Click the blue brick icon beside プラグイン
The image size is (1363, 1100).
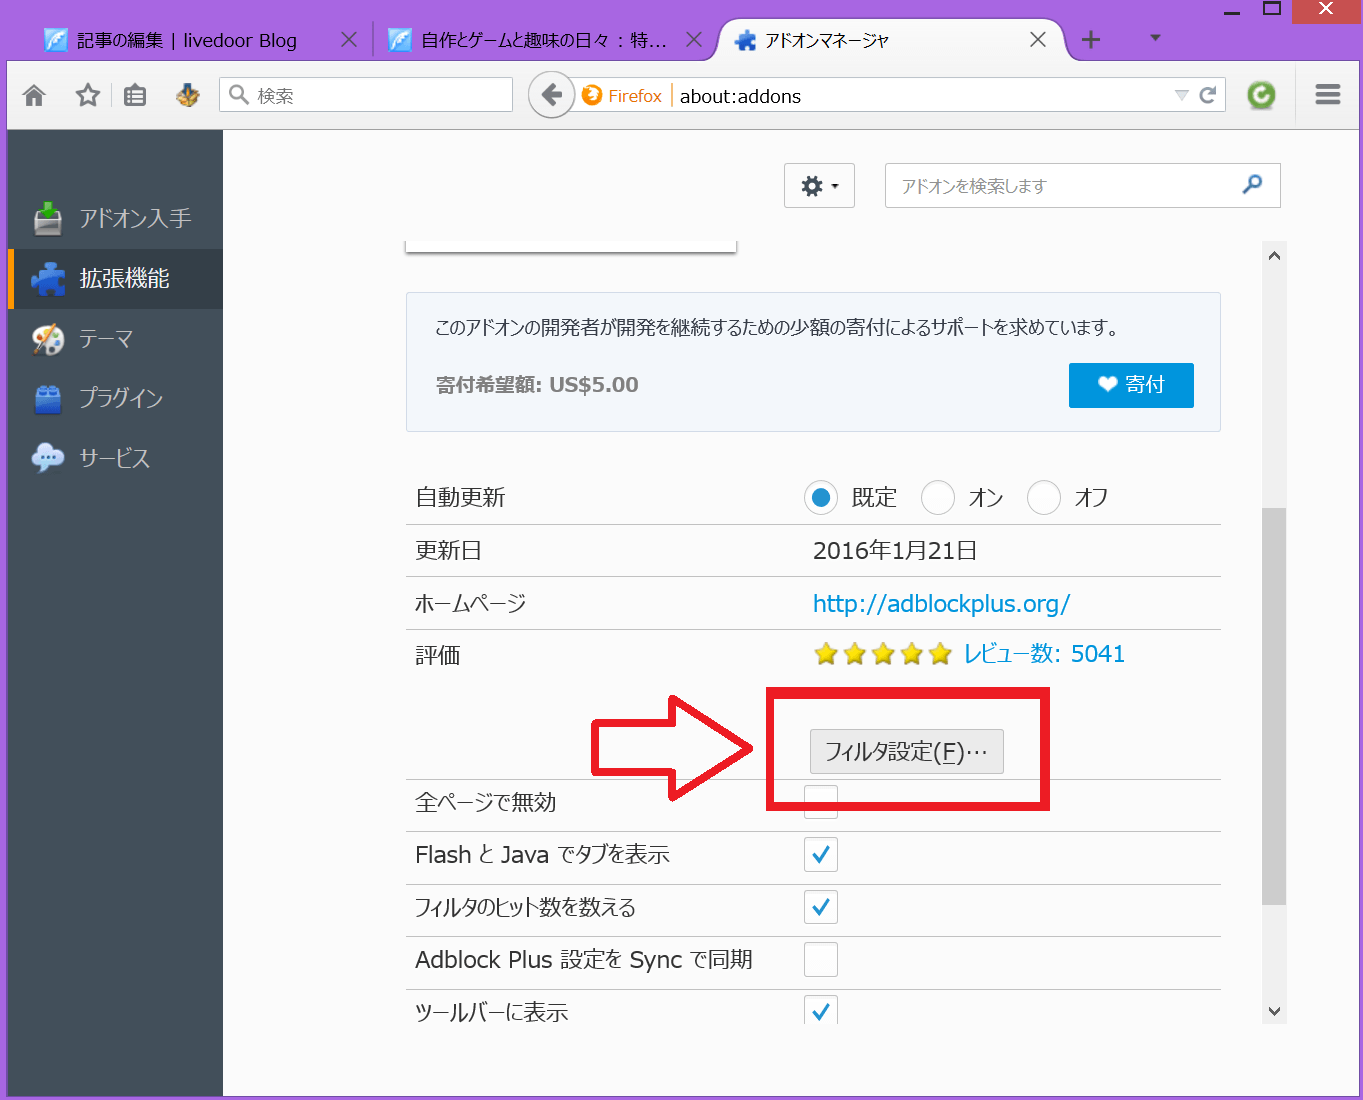(x=48, y=398)
